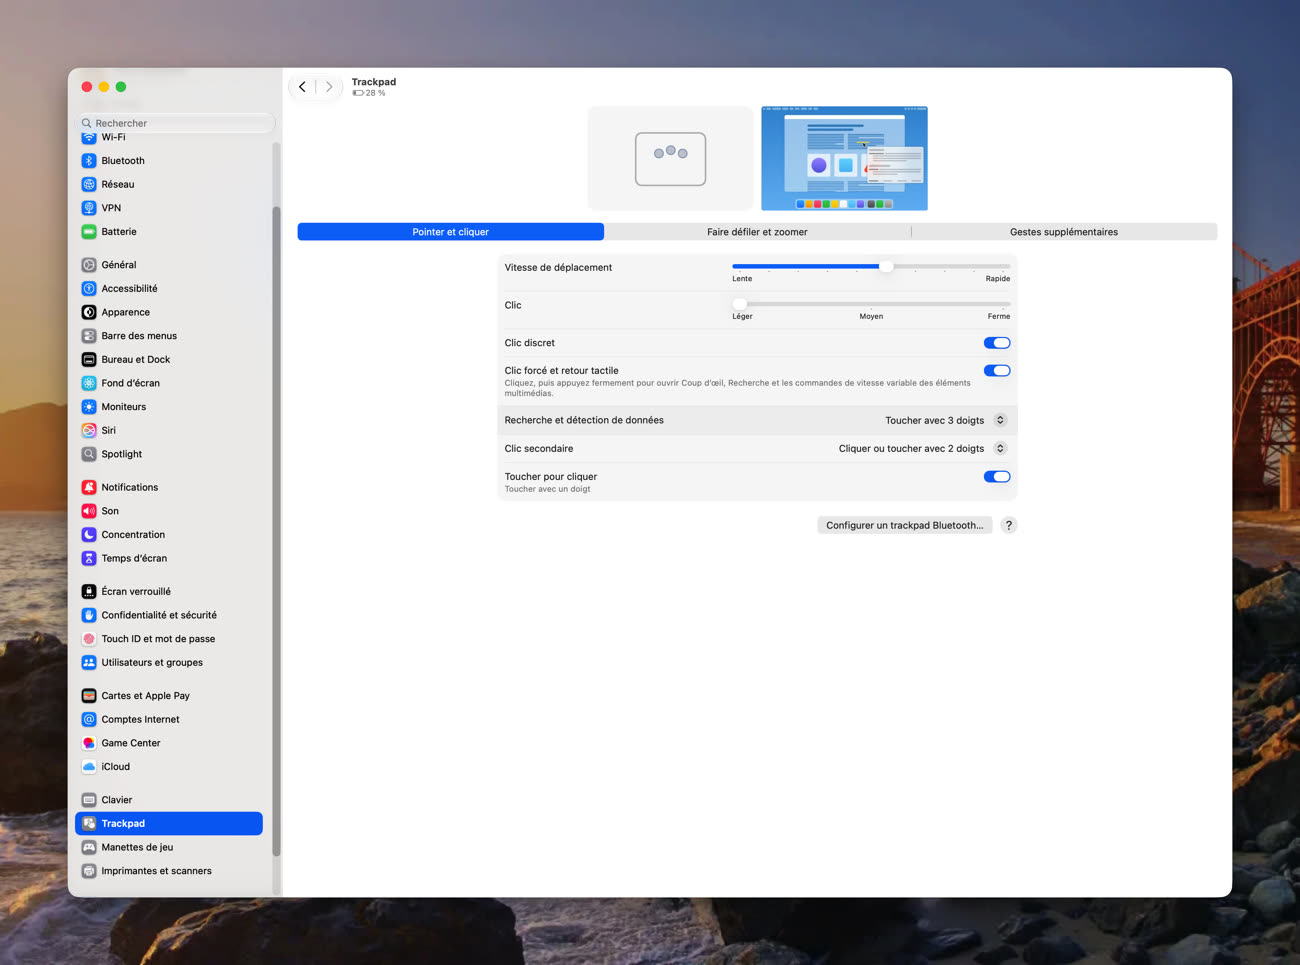Click Configurer un trackpad Bluetooth button

[905, 526]
